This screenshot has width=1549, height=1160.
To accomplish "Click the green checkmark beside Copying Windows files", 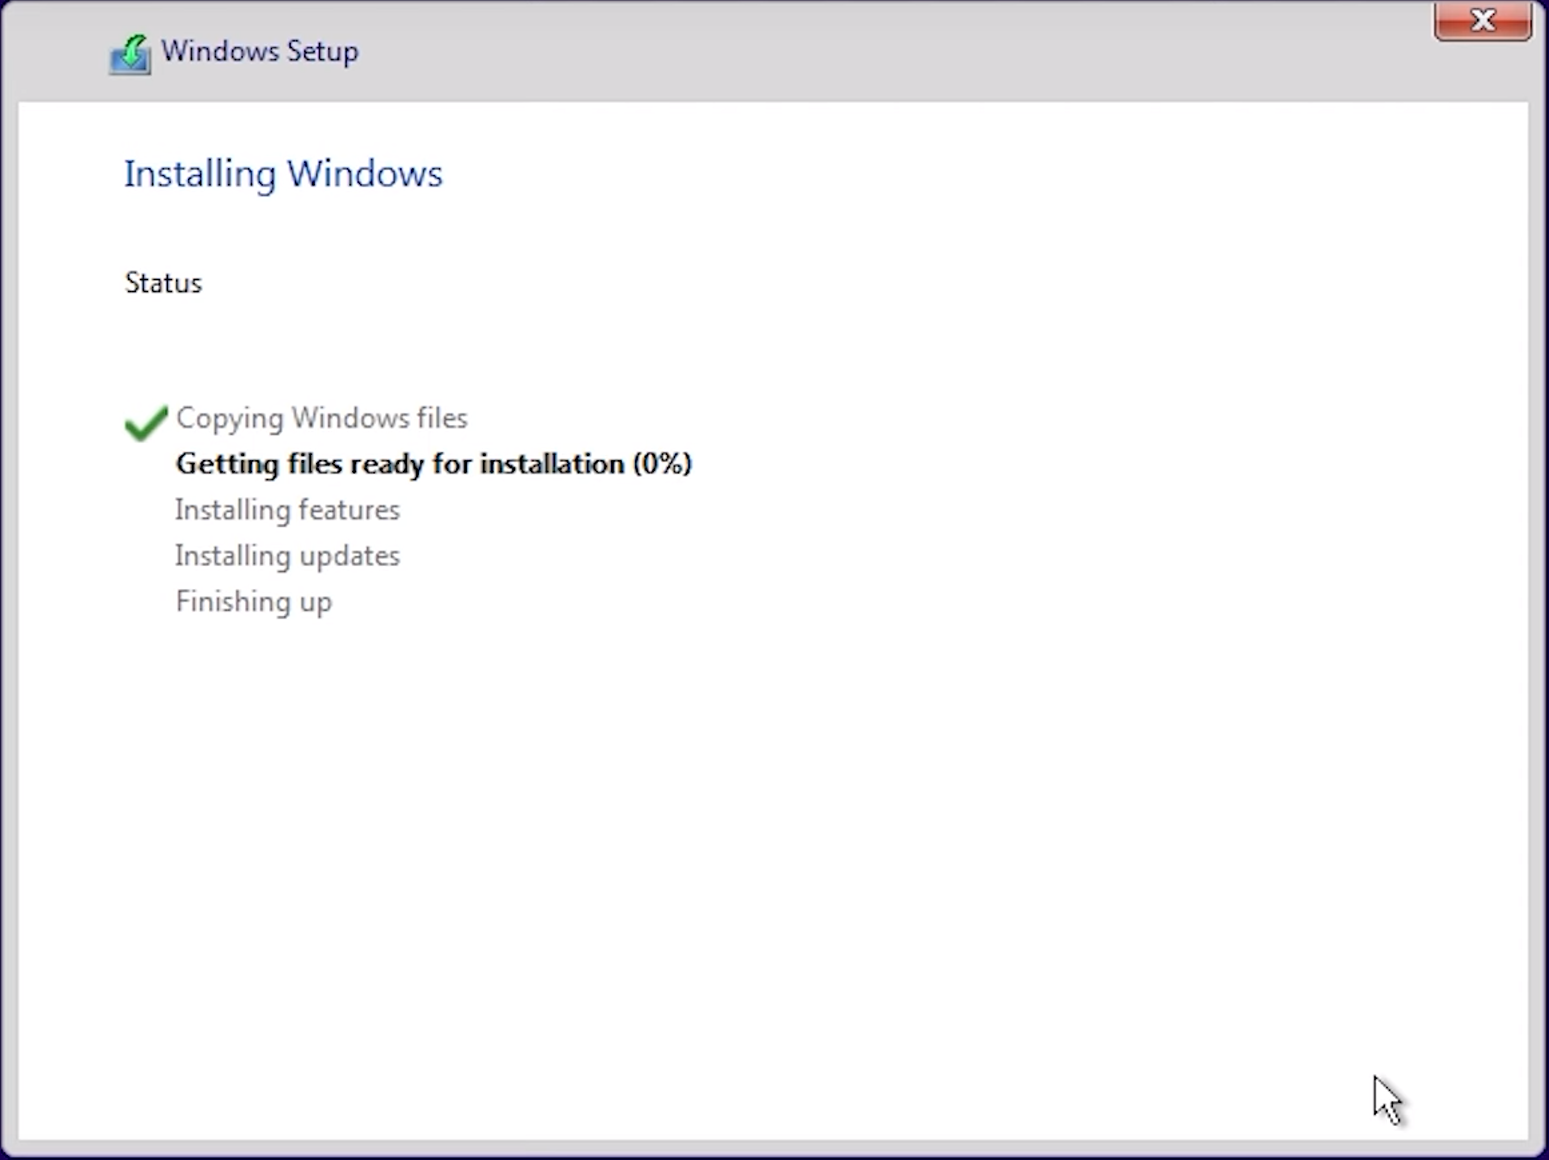I will (x=146, y=422).
